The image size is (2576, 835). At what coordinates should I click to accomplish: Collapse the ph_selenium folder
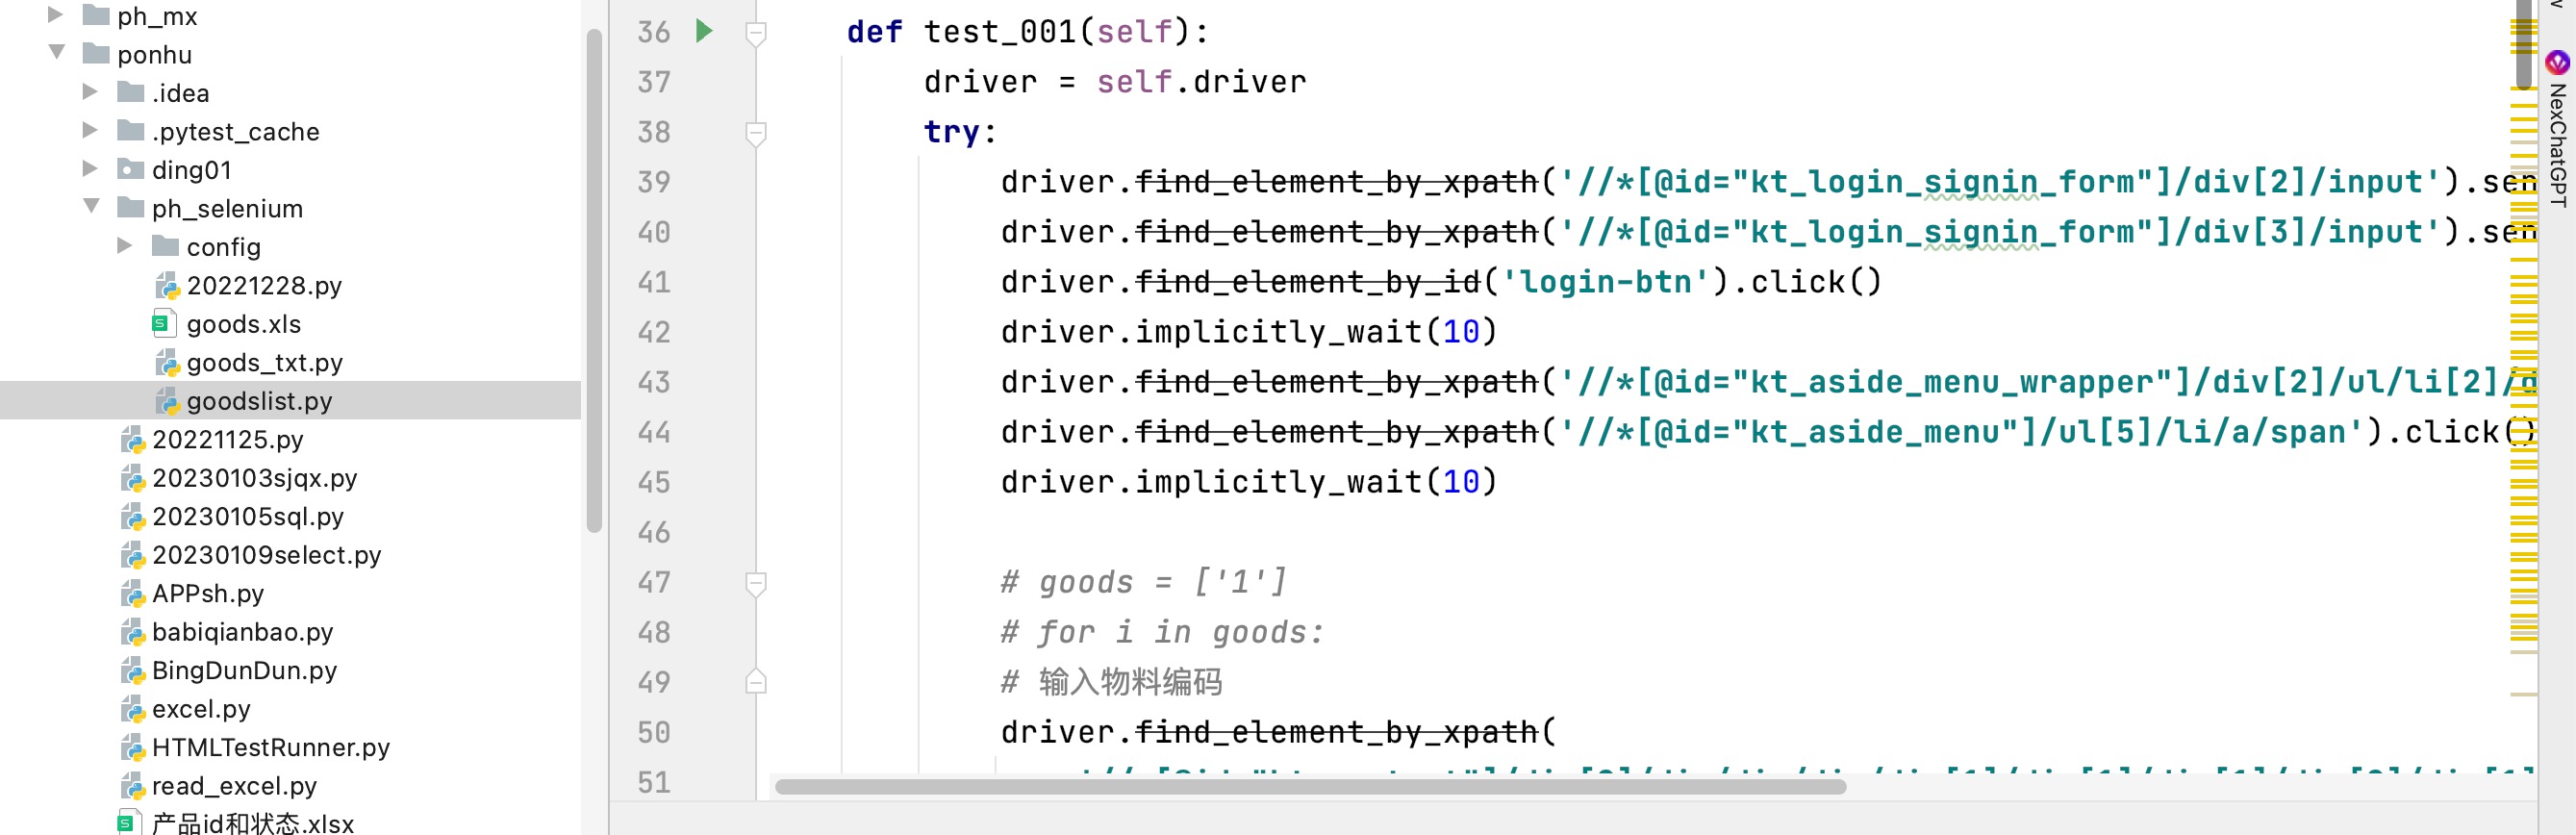click(x=90, y=206)
